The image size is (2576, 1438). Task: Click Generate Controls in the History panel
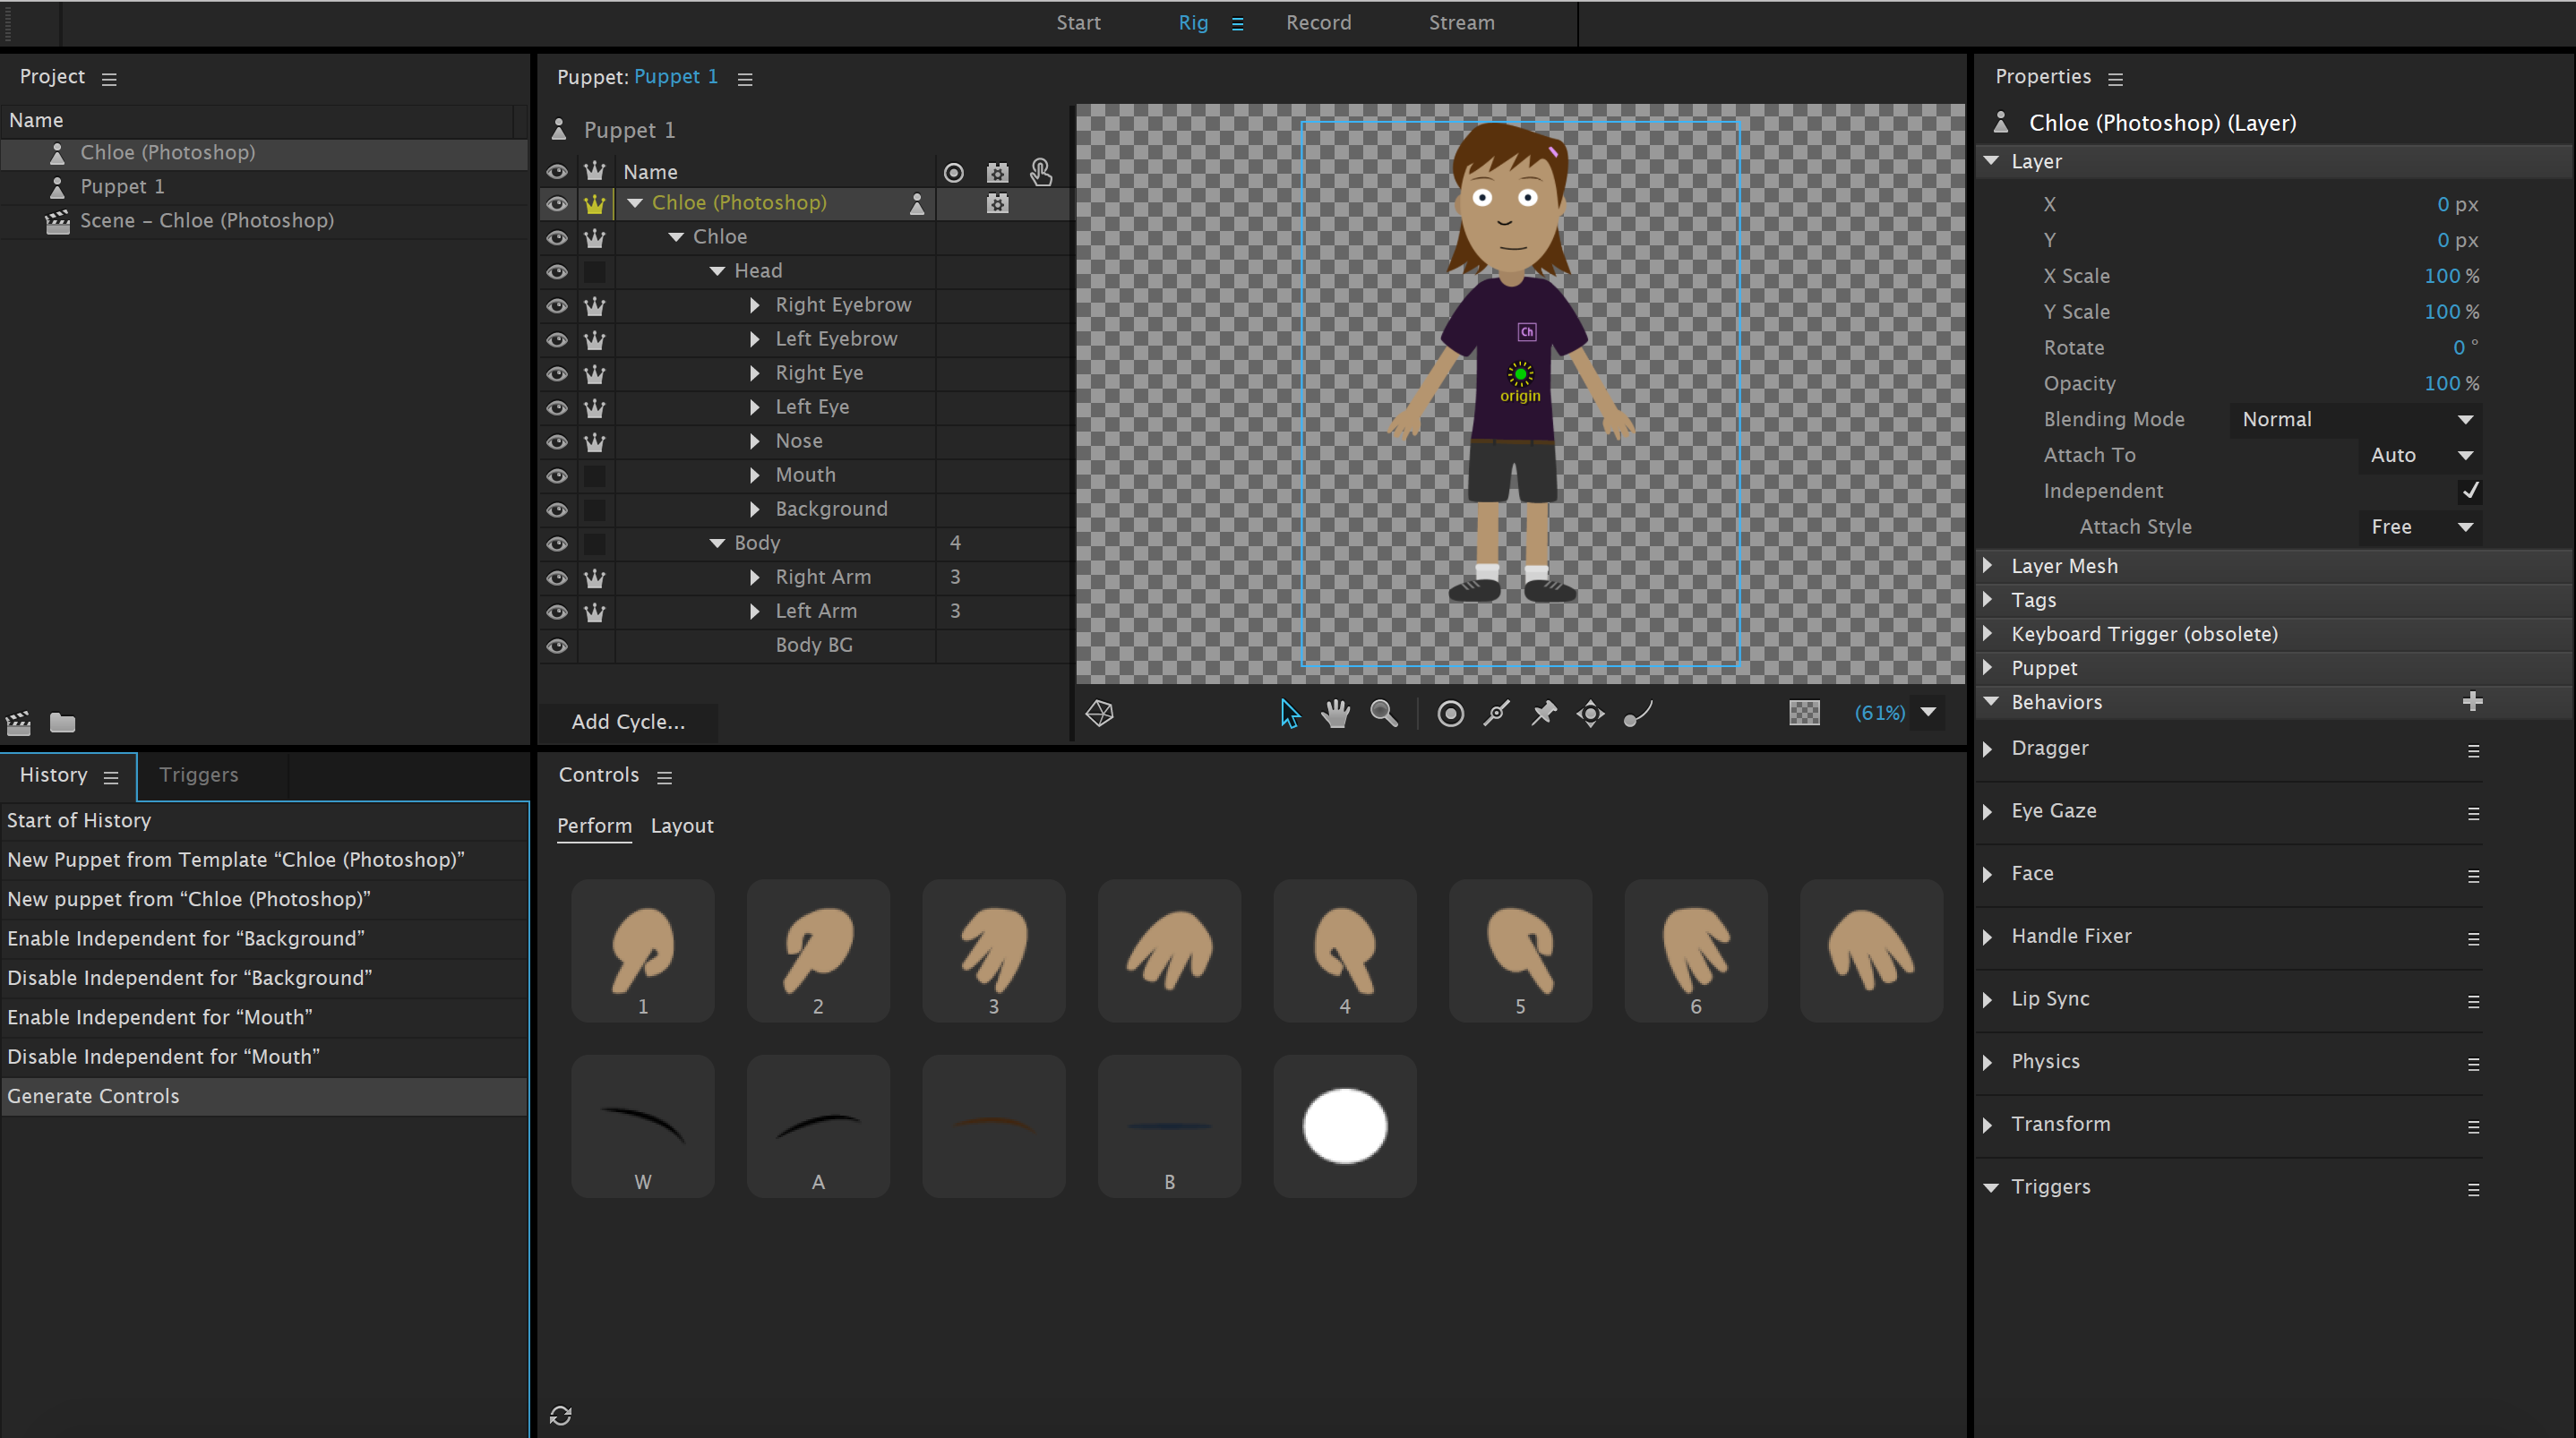[93, 1095]
